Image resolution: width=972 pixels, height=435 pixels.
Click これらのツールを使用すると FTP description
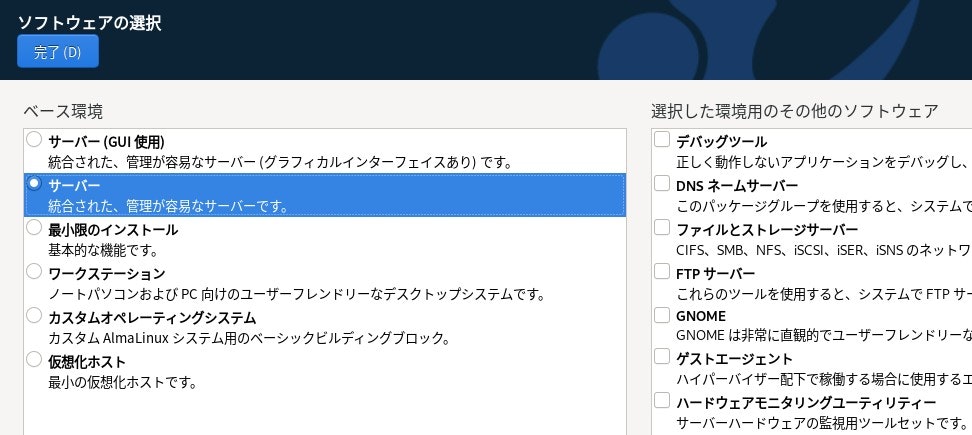824,294
